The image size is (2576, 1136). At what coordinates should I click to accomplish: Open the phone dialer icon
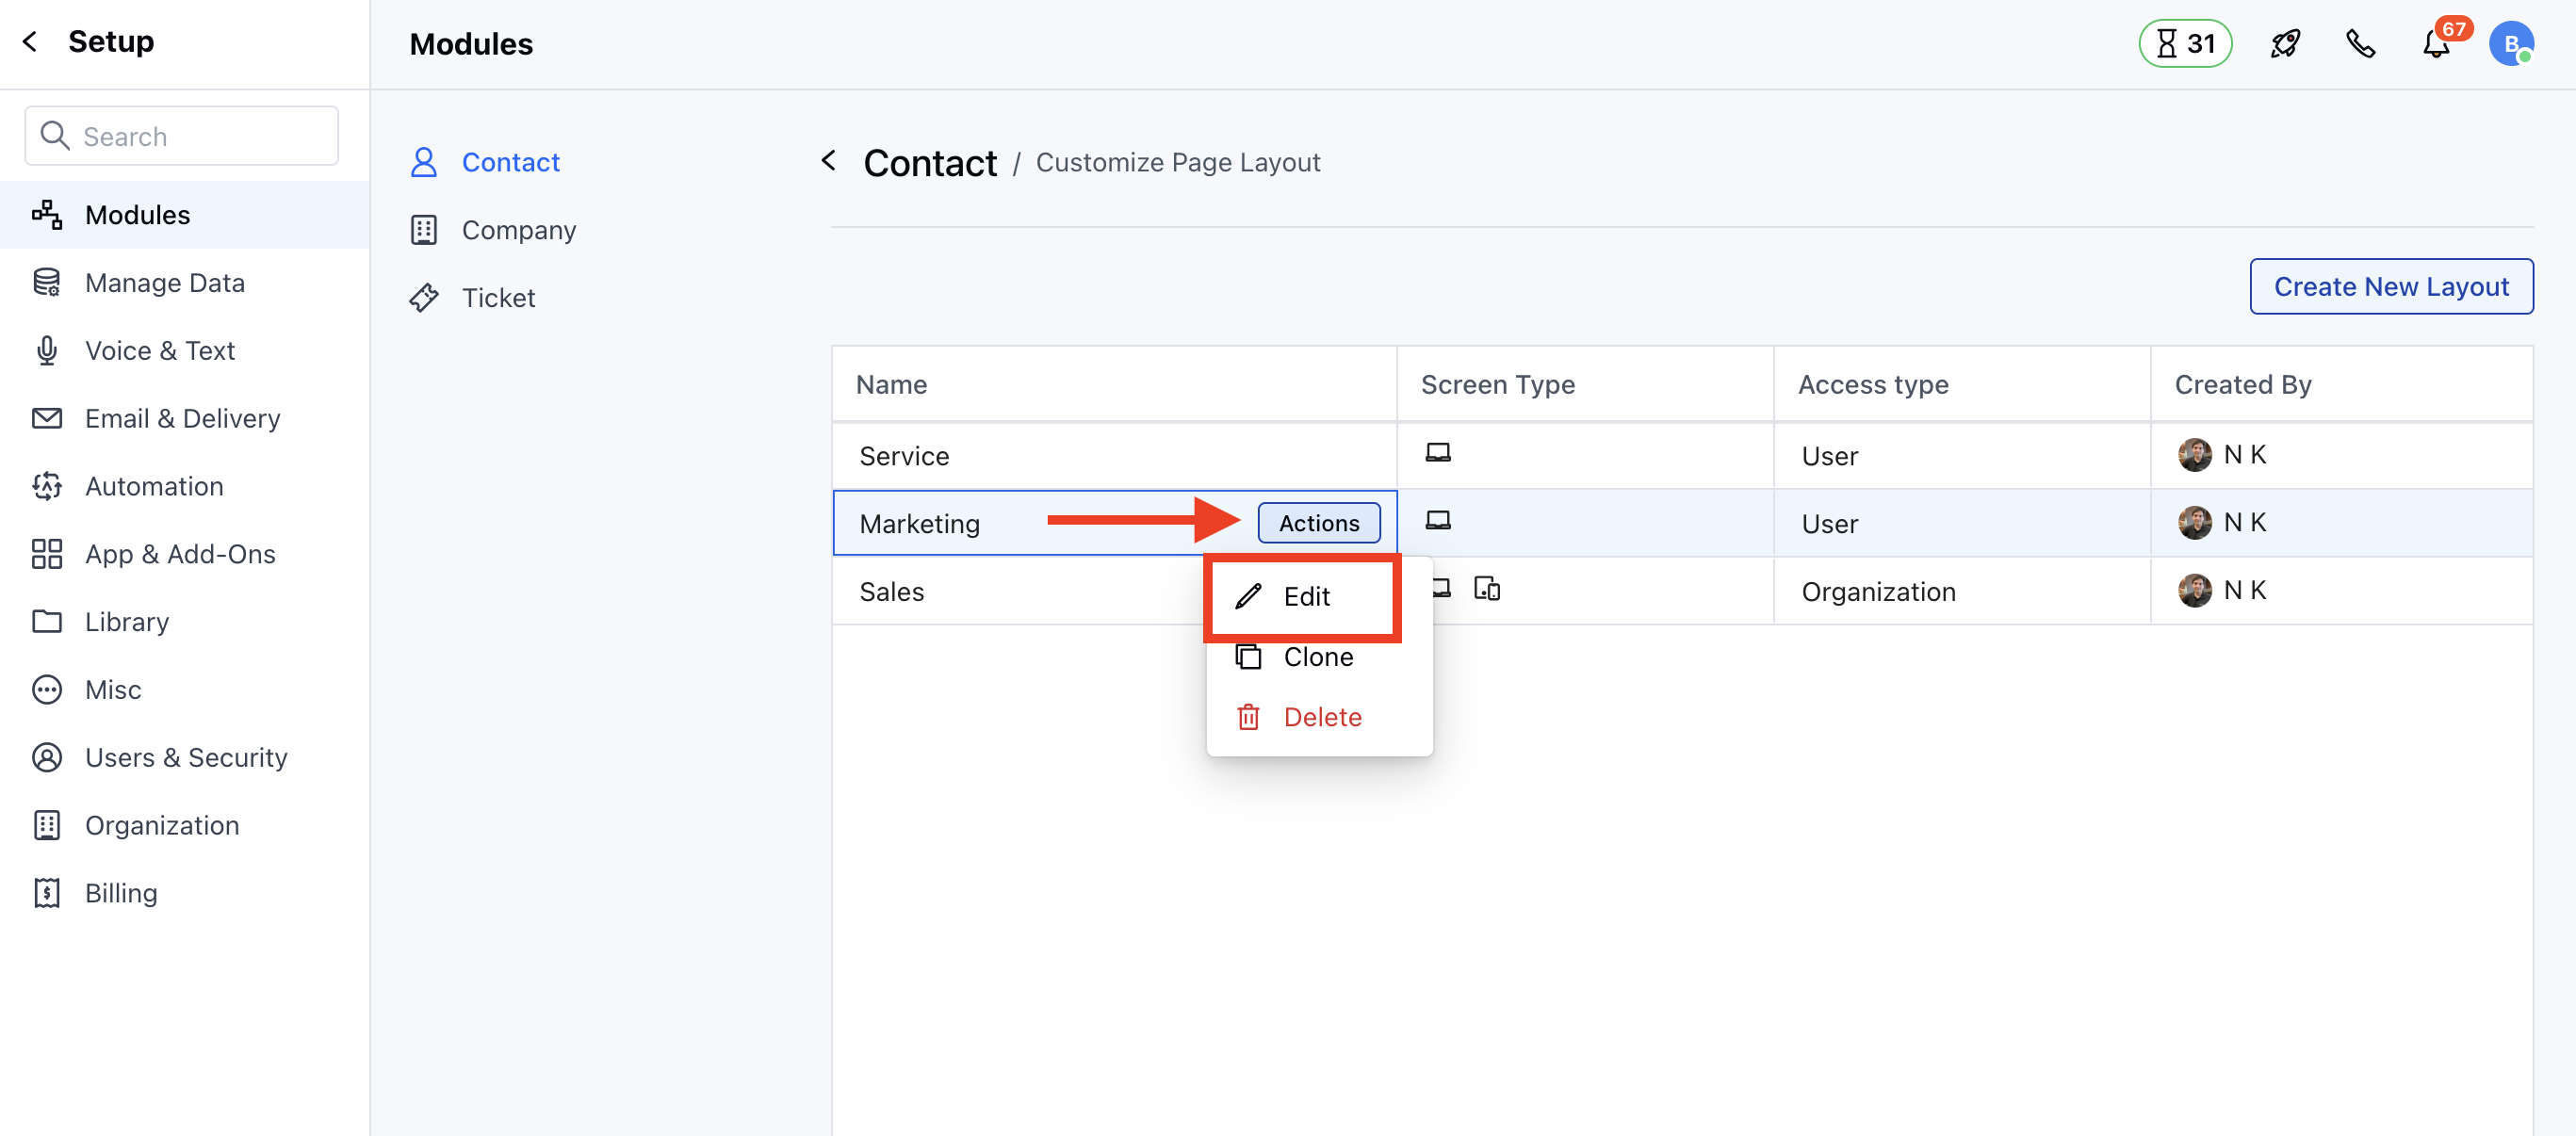[2360, 44]
